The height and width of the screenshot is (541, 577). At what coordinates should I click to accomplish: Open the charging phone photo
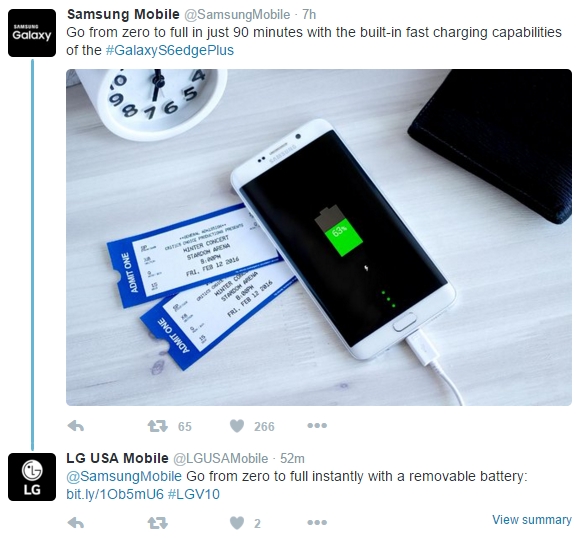tap(319, 237)
